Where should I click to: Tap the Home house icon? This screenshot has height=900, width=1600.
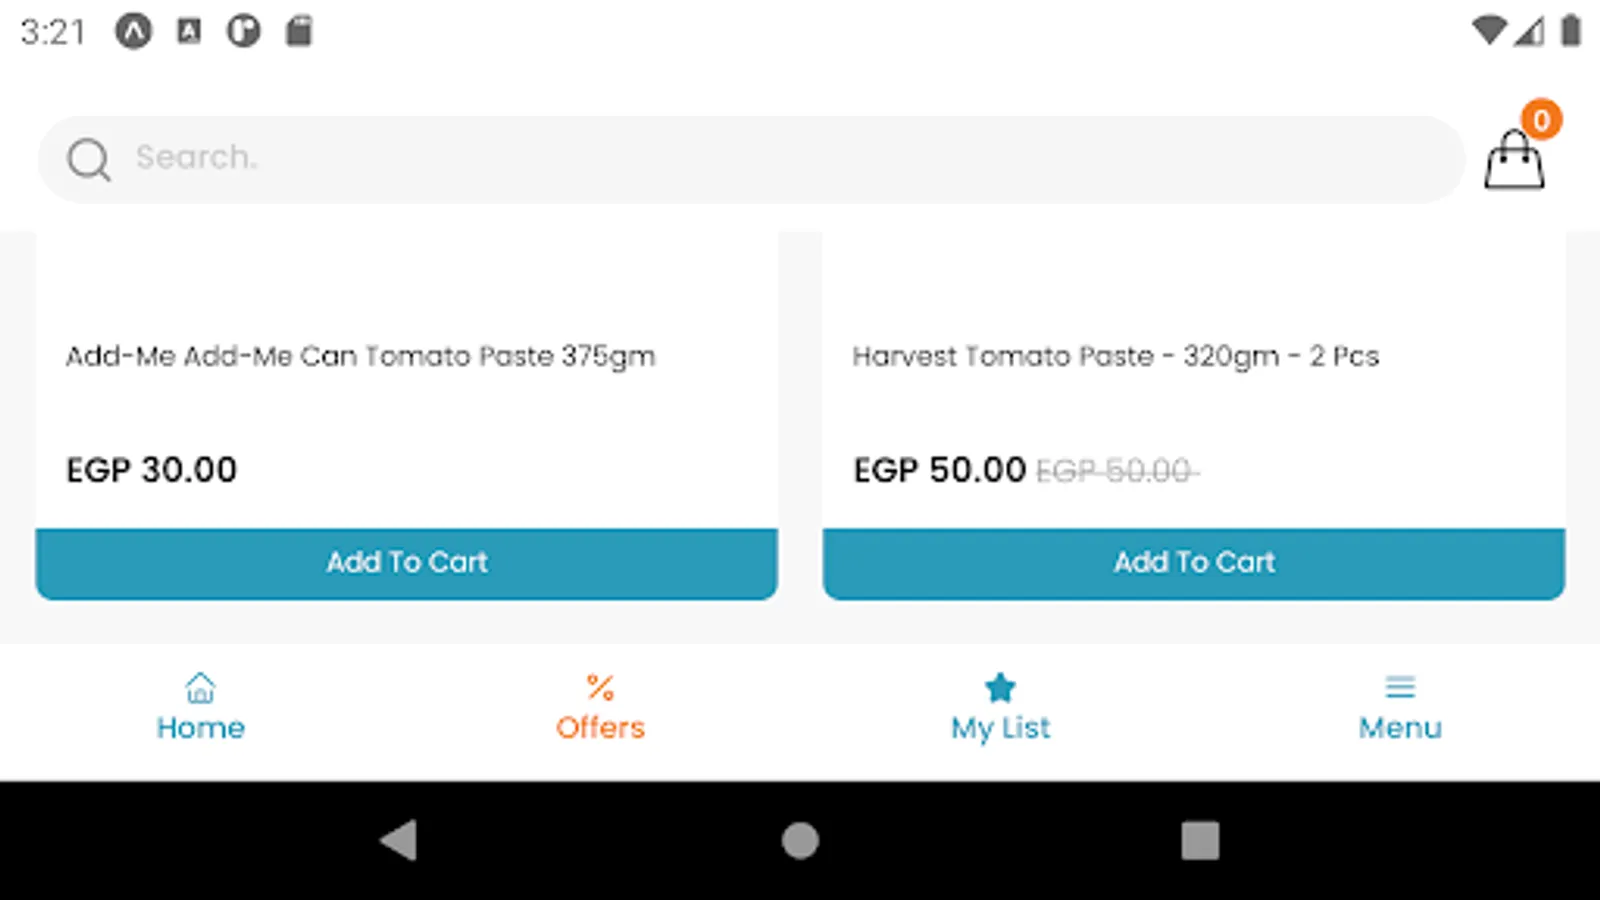pos(200,688)
